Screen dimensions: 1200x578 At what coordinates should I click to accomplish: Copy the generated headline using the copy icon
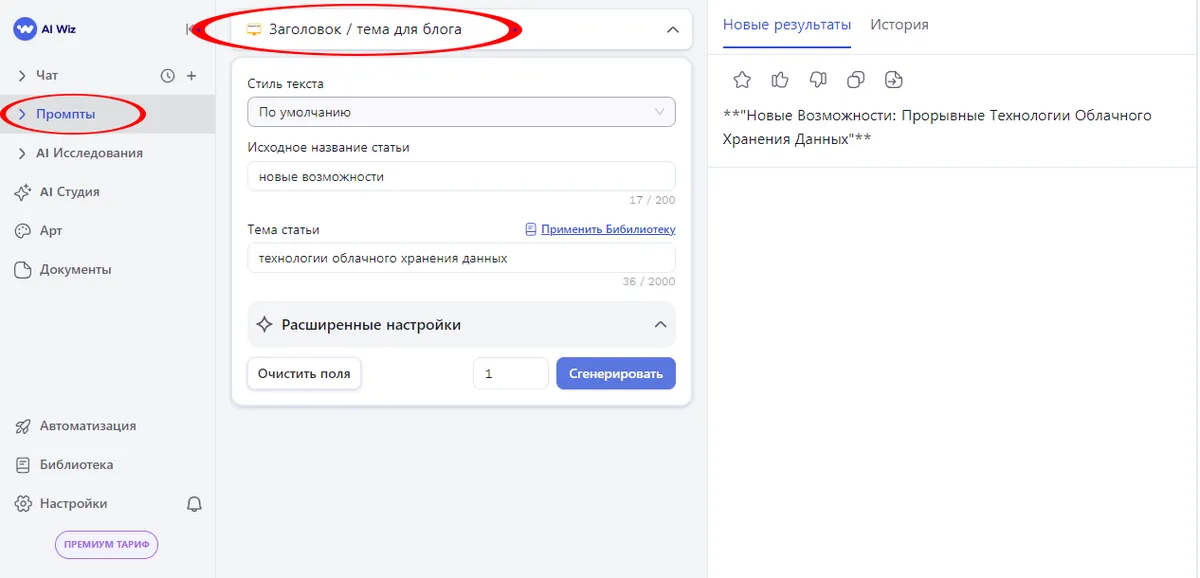point(856,79)
